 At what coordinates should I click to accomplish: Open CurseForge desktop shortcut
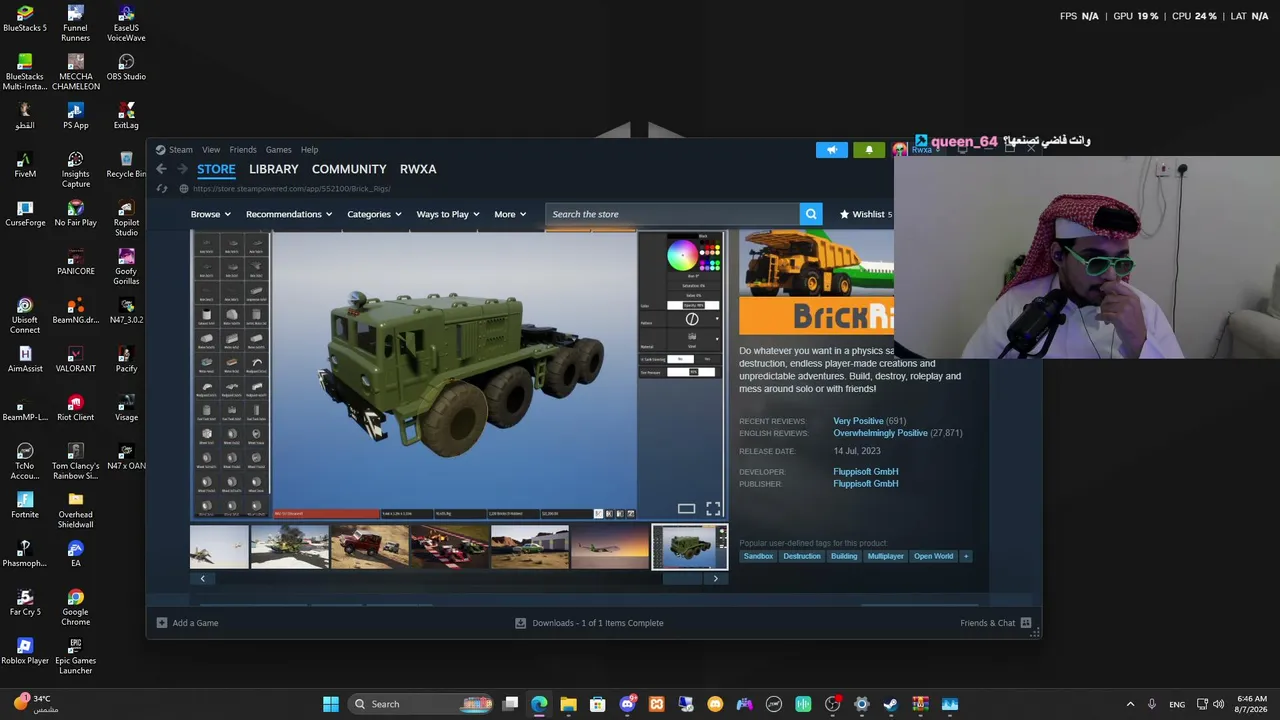pos(25,213)
